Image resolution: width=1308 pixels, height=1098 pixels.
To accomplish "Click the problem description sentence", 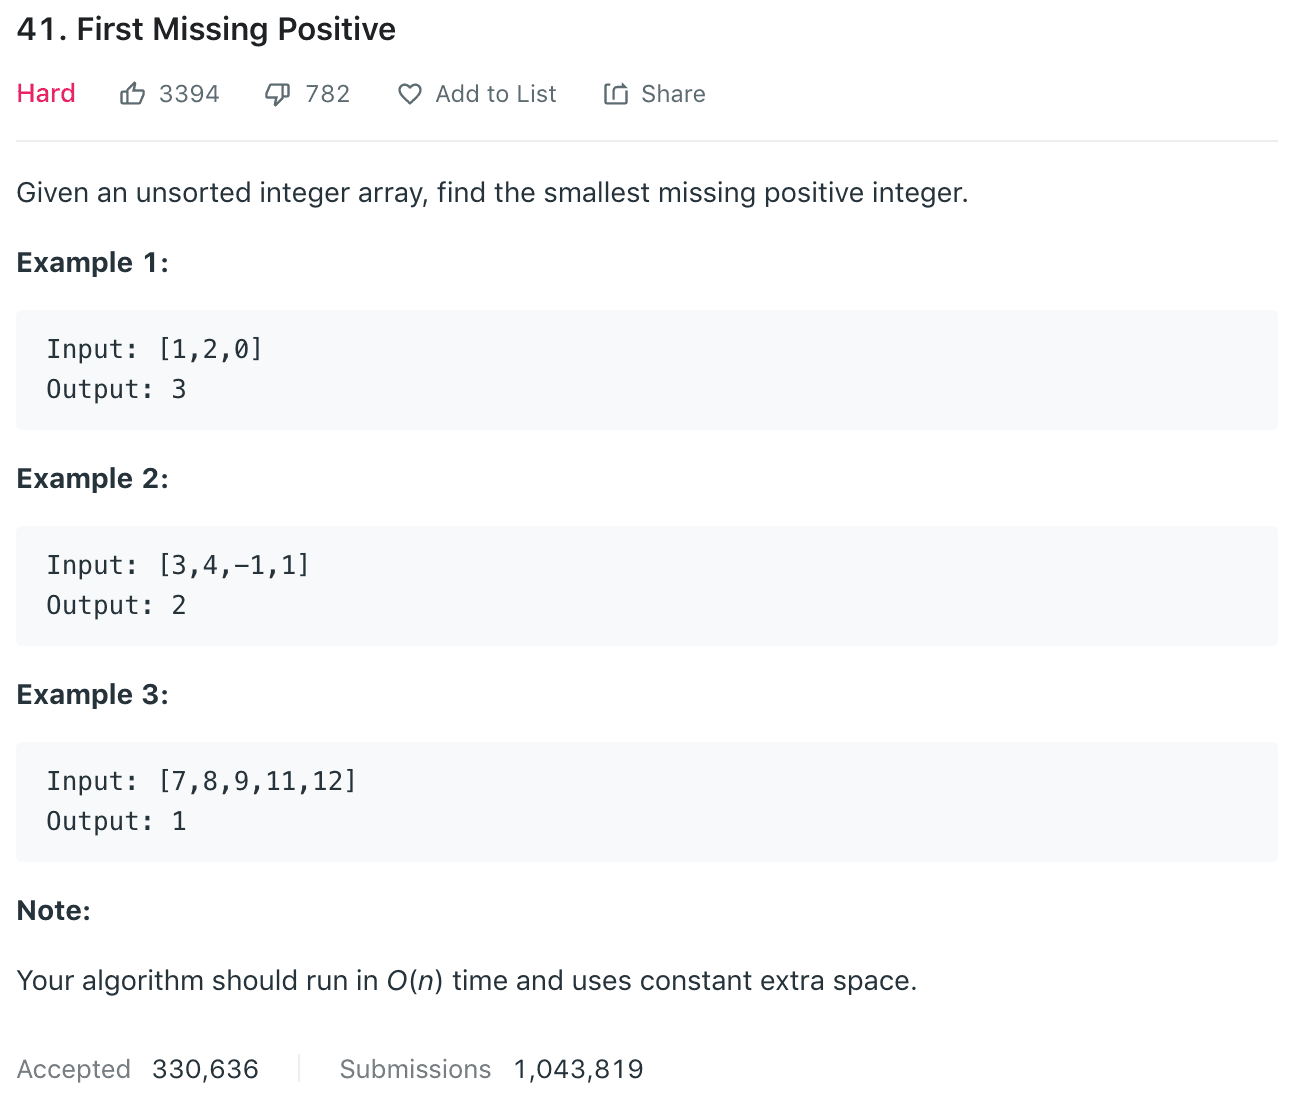I will [492, 193].
